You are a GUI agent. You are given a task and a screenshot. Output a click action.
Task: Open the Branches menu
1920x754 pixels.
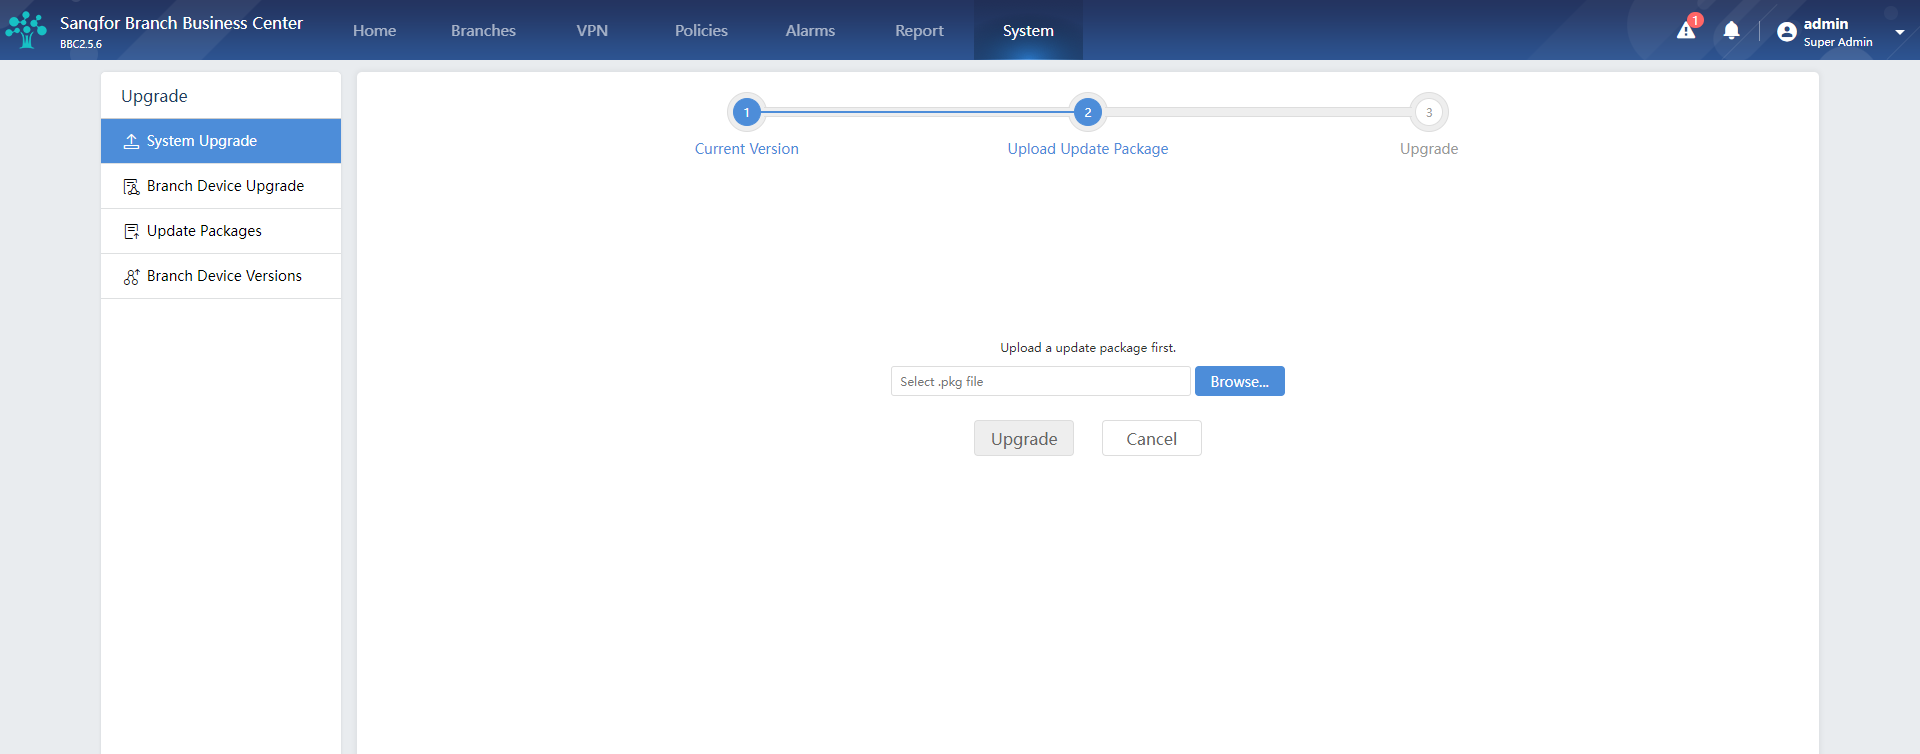[483, 31]
